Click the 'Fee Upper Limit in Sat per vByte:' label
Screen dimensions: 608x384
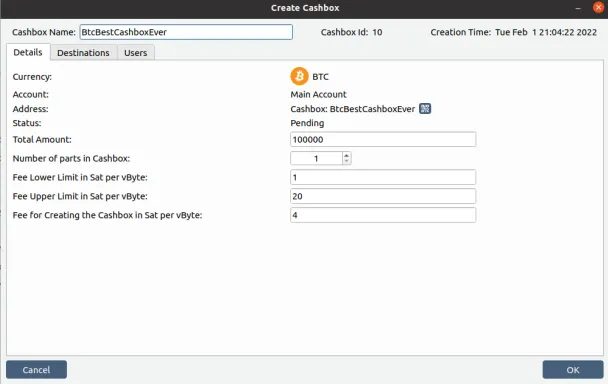[80, 196]
